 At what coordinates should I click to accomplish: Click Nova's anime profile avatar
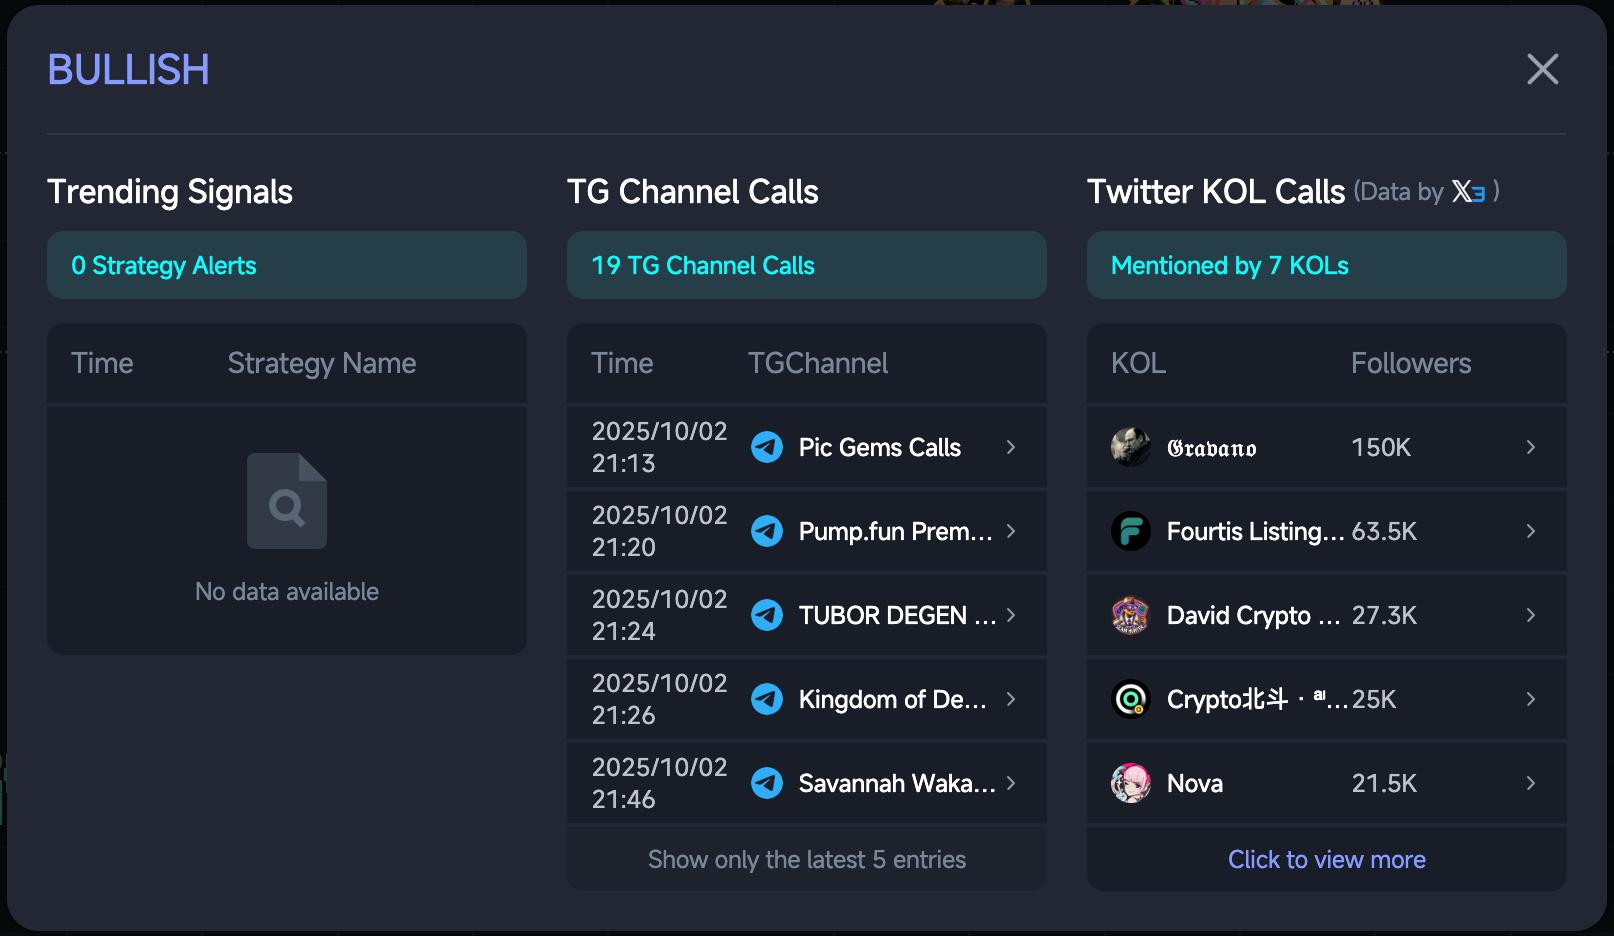pyautogui.click(x=1131, y=783)
